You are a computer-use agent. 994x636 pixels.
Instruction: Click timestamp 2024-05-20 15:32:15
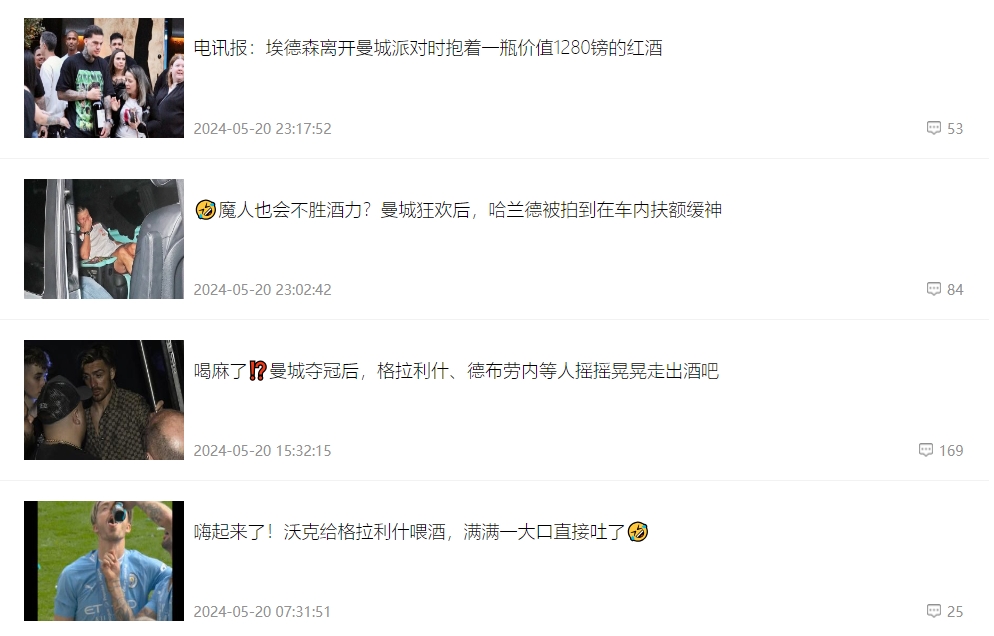(x=262, y=451)
